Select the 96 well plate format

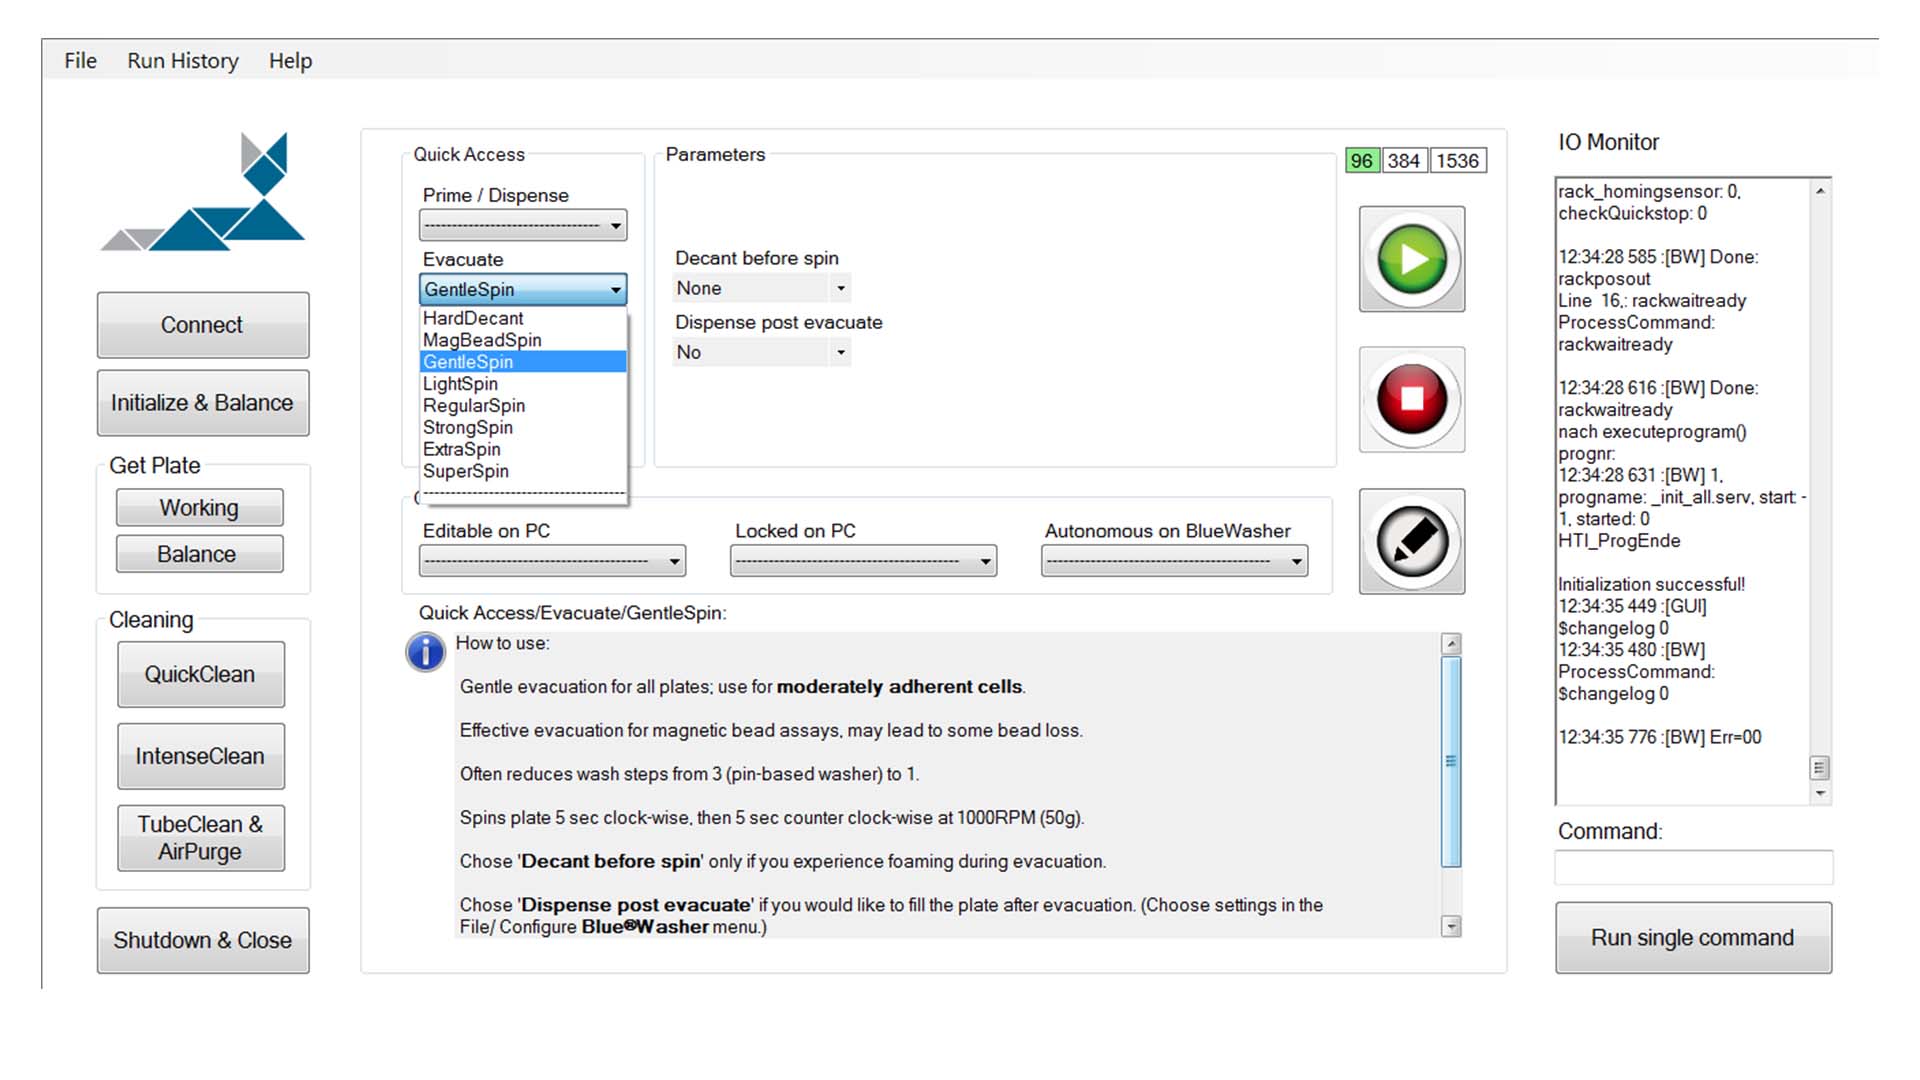coord(1362,161)
